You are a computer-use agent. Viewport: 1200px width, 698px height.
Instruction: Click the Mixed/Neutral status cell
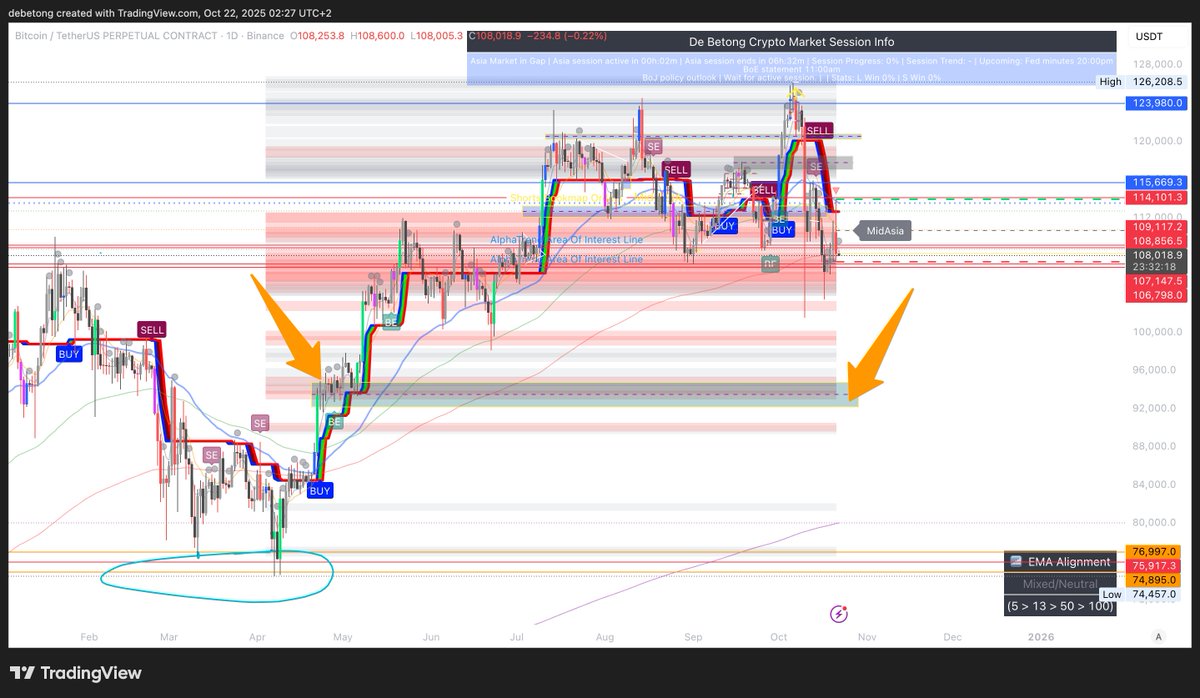[1059, 584]
